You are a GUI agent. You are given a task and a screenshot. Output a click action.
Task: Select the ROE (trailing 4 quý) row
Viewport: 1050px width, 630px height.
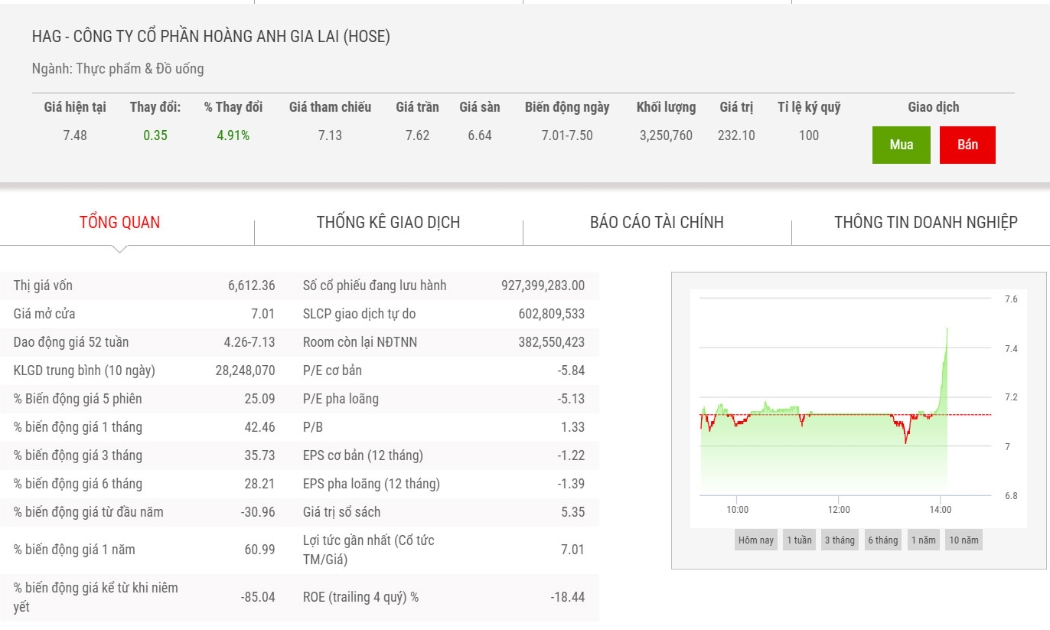click(444, 597)
